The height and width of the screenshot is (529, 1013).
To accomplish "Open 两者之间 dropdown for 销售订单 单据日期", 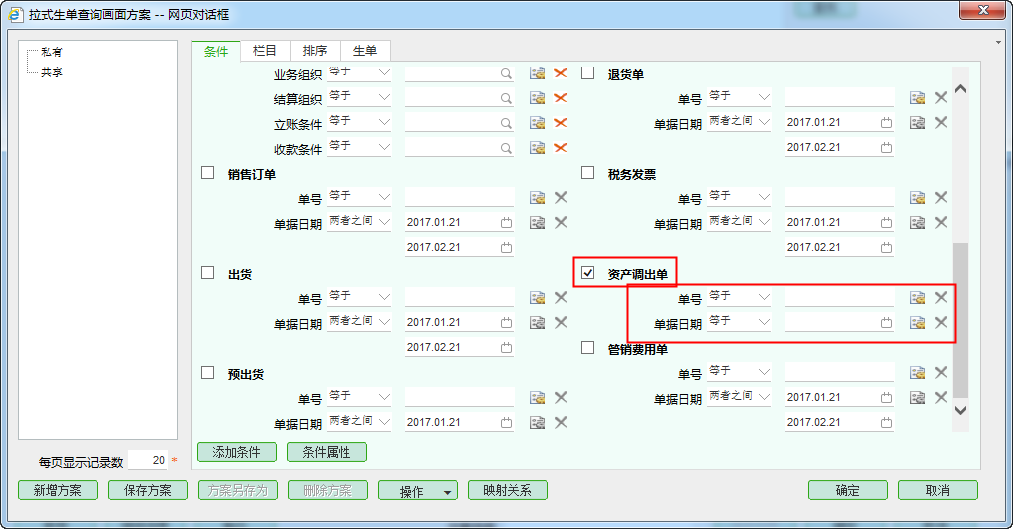I will point(384,222).
